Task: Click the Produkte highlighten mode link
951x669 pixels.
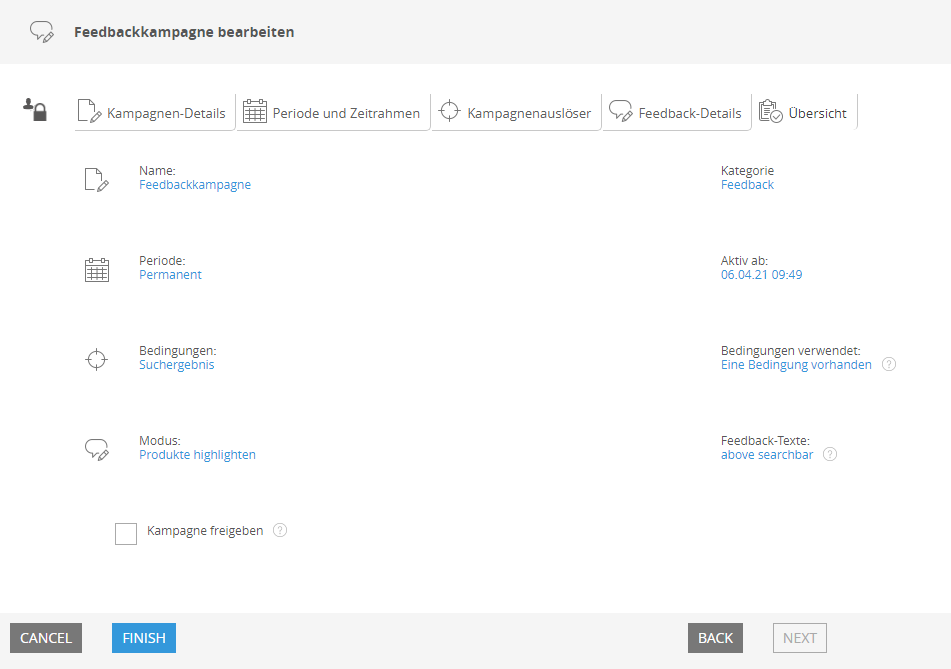Action: click(x=197, y=454)
